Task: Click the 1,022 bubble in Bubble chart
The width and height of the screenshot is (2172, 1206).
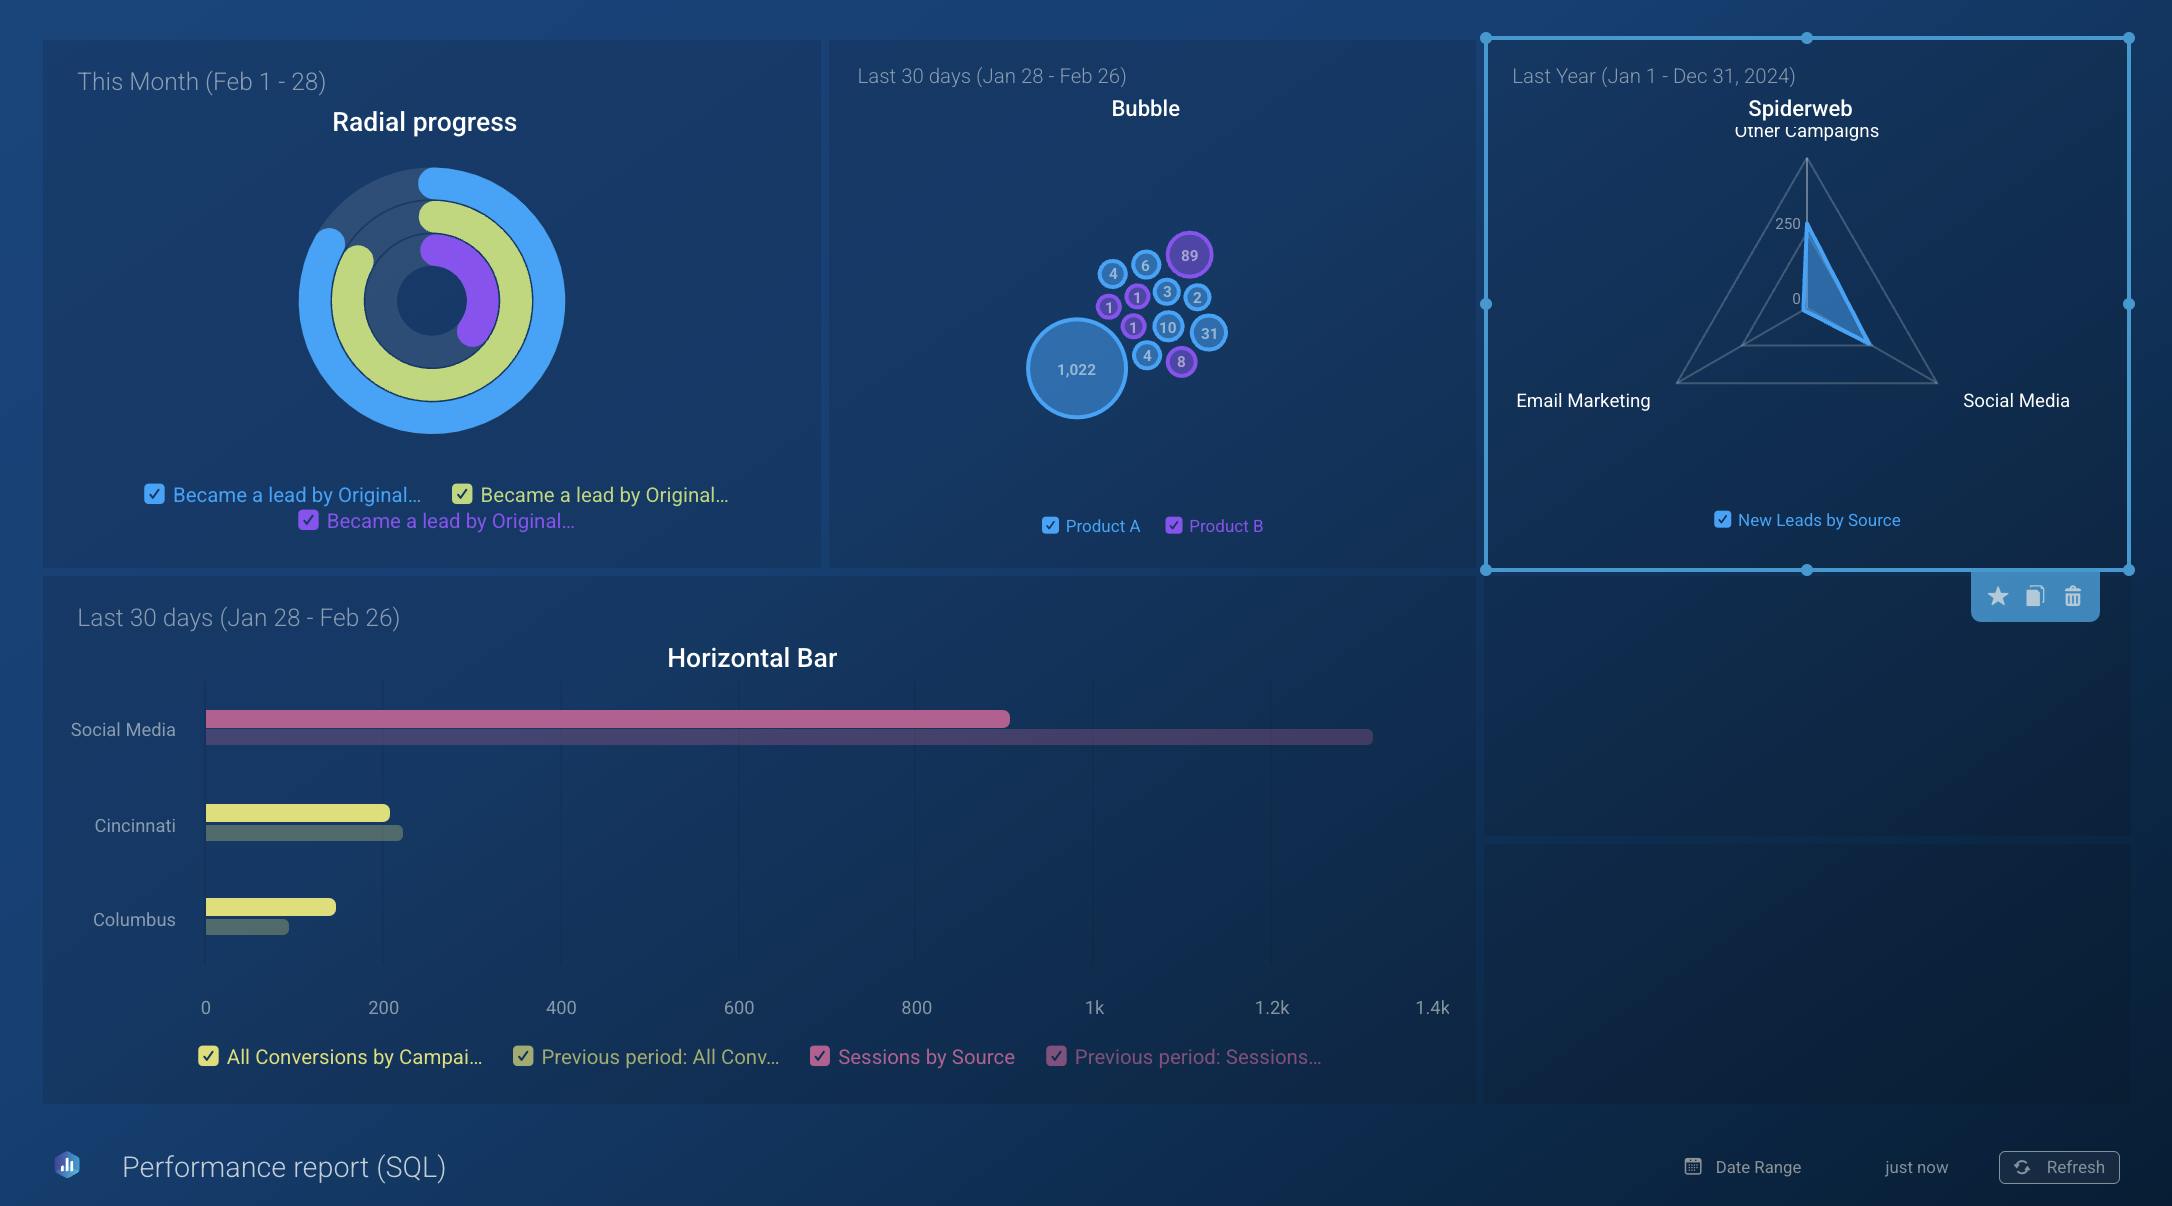Action: (x=1076, y=369)
